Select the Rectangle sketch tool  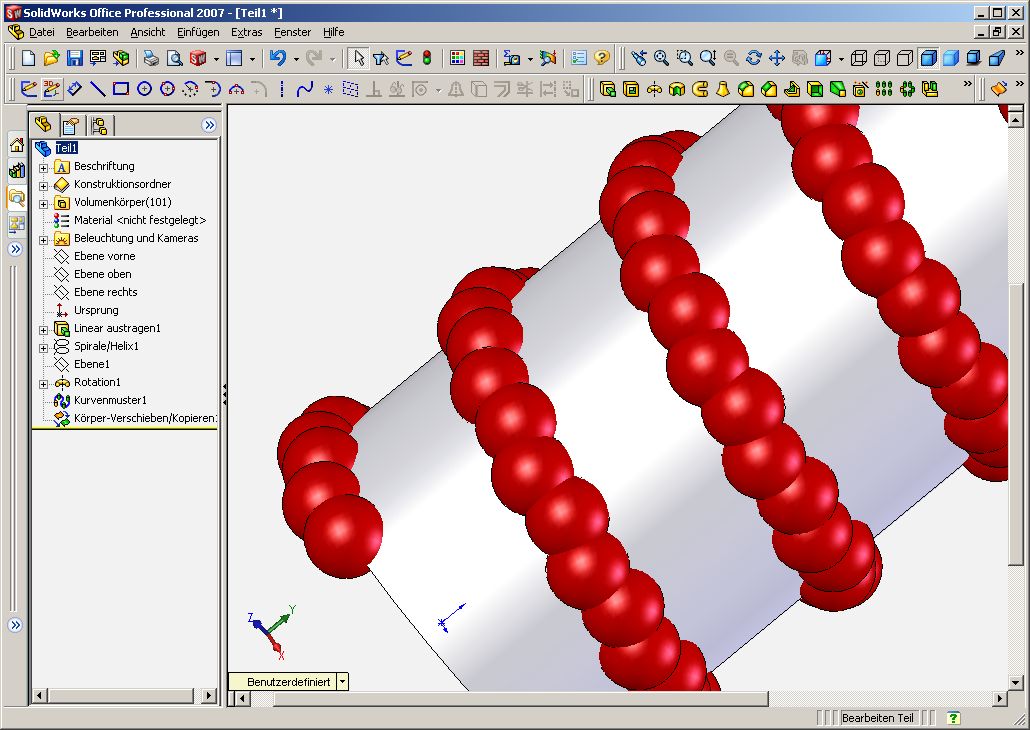tap(121, 89)
